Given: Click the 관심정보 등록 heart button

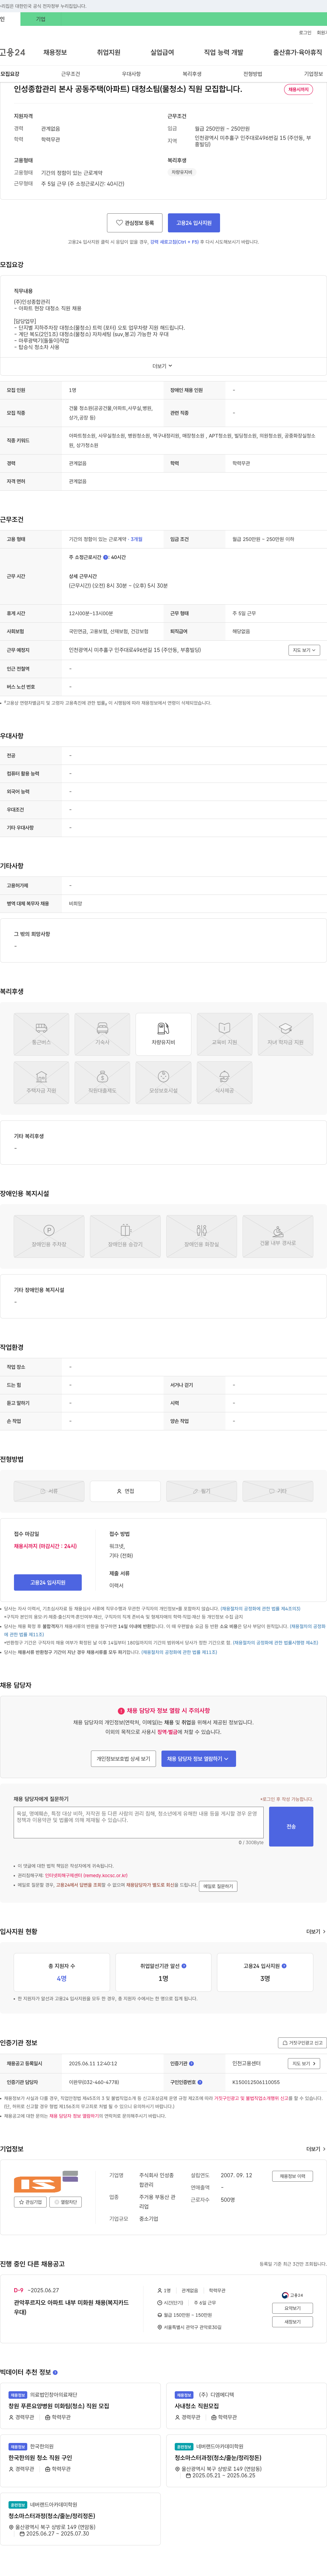Looking at the screenshot, I should (x=135, y=223).
